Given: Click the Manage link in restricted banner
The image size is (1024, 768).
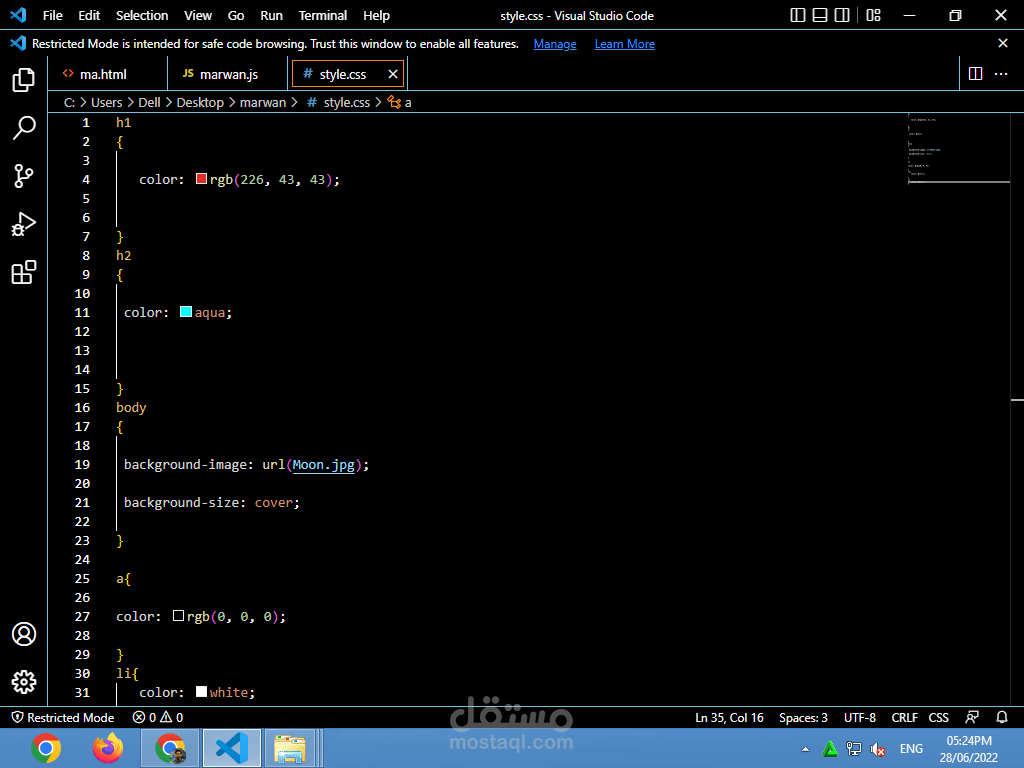Looking at the screenshot, I should (554, 44).
